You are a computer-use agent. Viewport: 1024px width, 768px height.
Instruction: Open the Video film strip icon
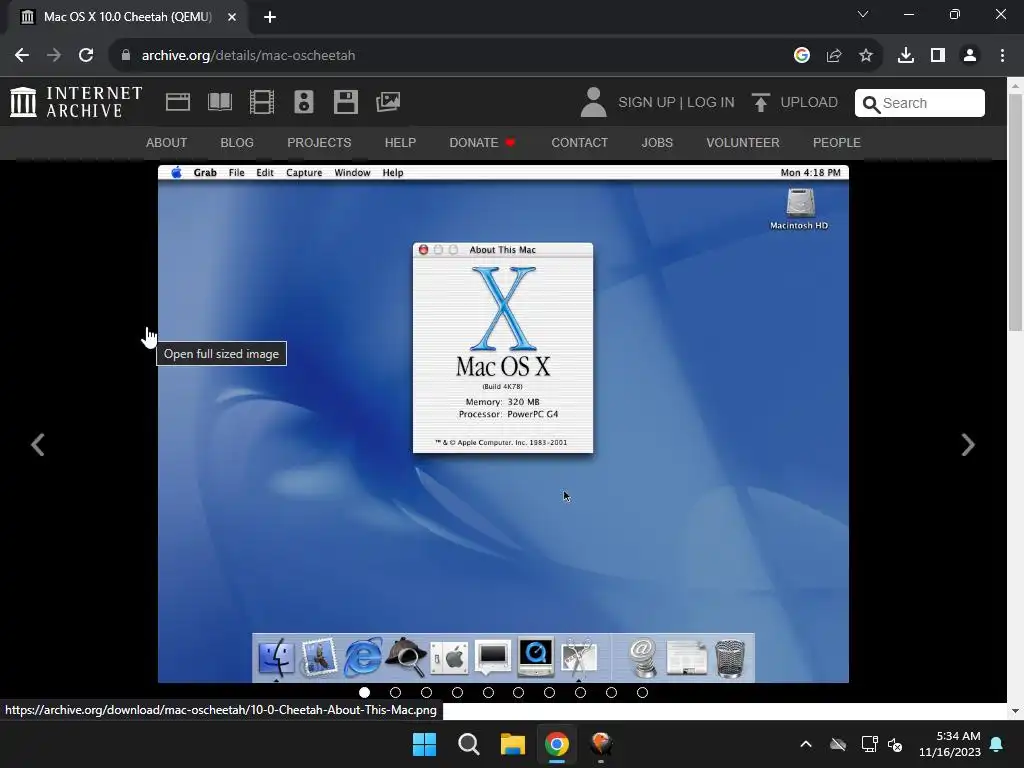(x=262, y=102)
